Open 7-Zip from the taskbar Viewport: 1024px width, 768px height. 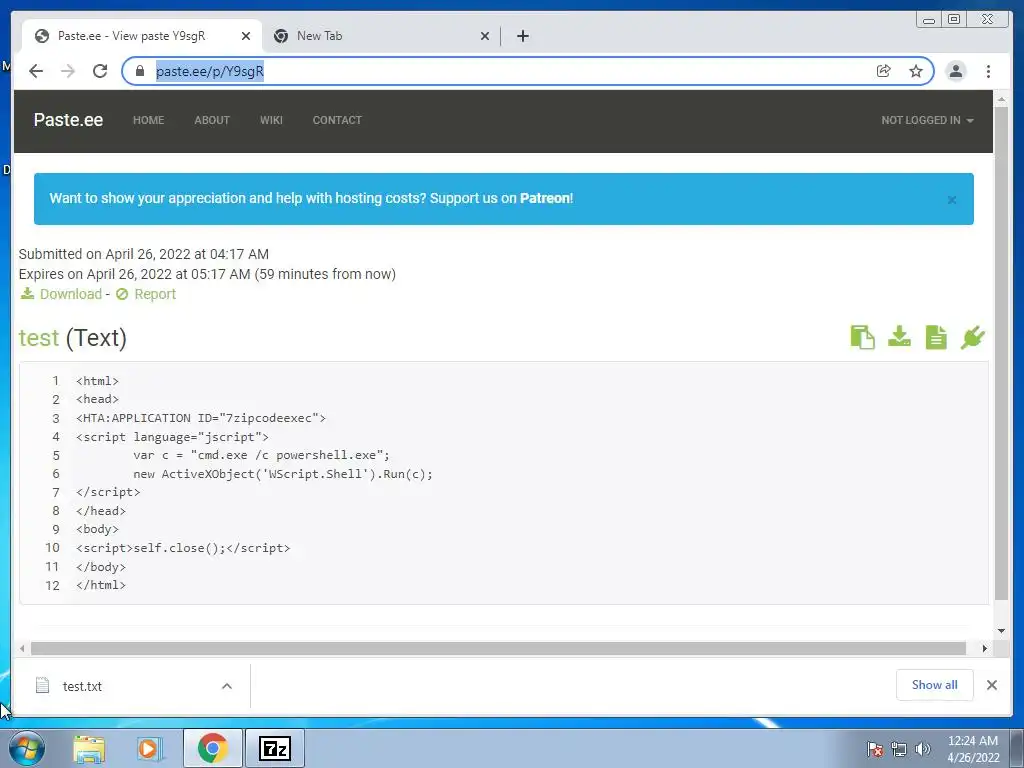(274, 748)
